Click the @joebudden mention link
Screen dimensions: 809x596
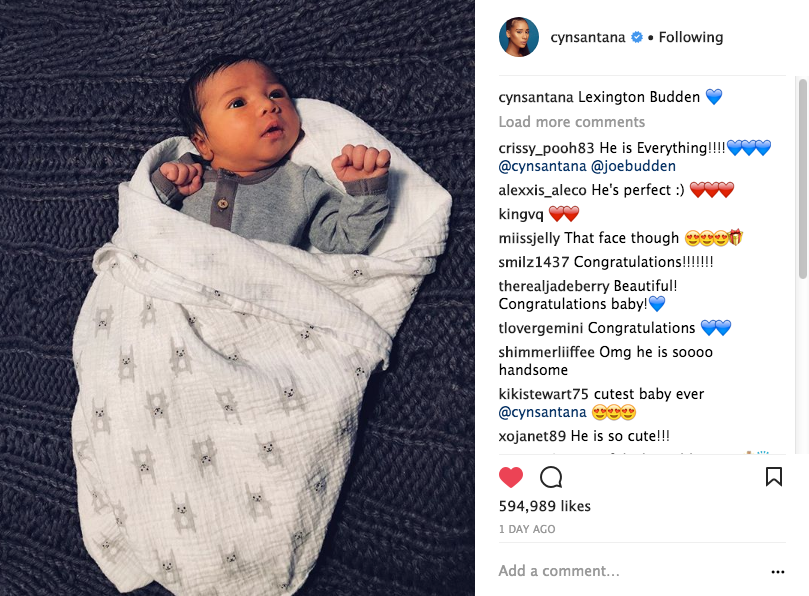633,166
